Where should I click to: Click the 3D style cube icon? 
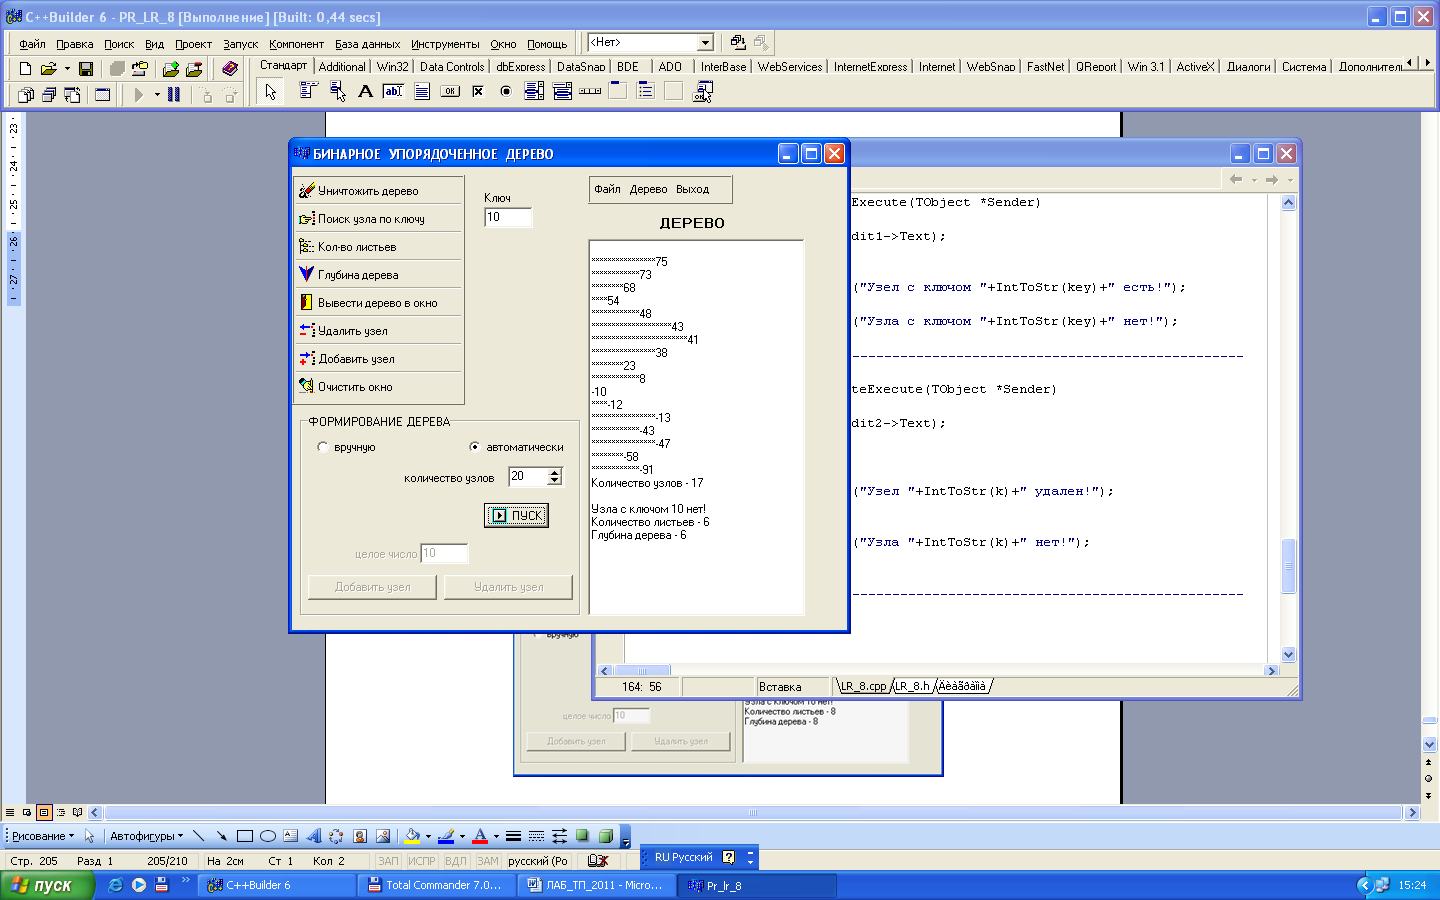[x=605, y=836]
